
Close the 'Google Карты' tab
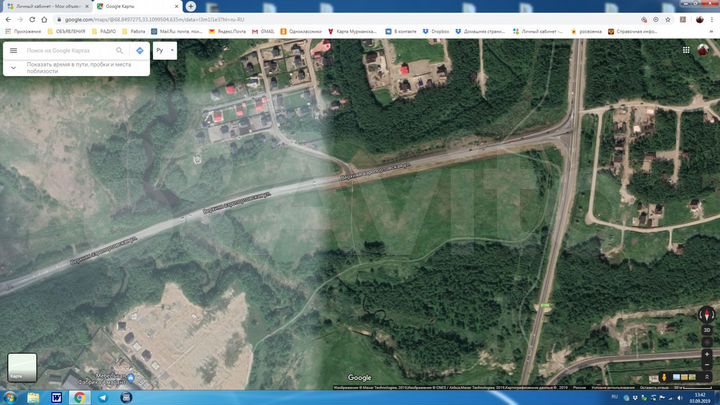tap(176, 6)
